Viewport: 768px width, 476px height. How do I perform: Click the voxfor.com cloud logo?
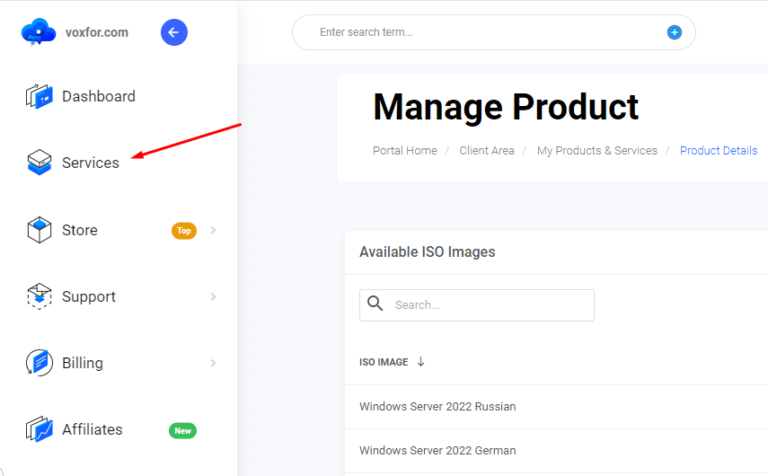(x=39, y=32)
